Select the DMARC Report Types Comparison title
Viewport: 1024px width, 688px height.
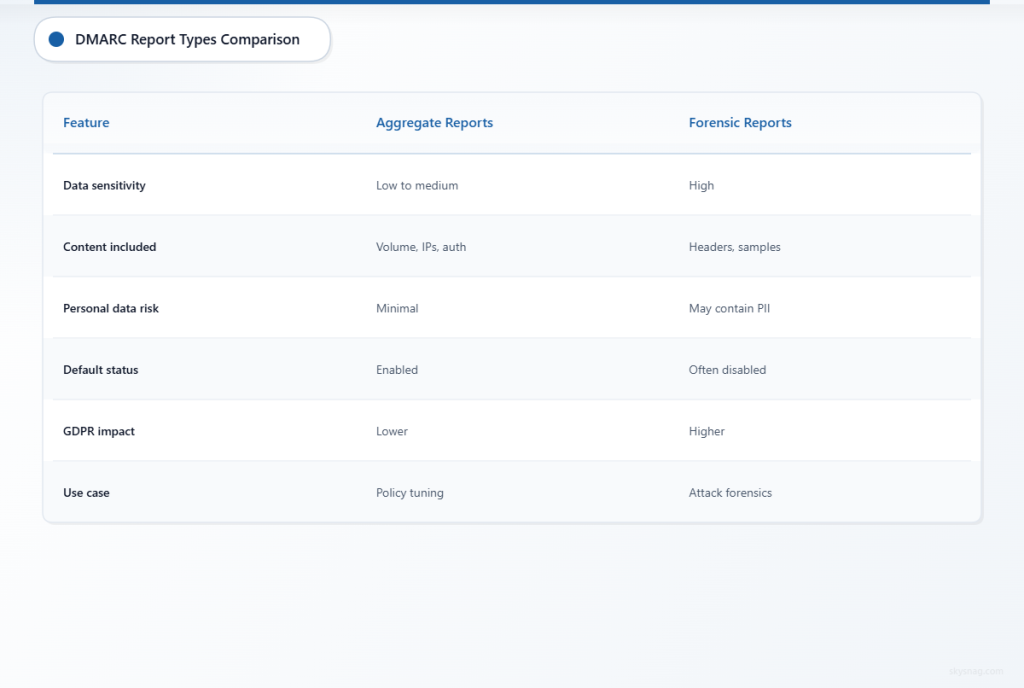pyautogui.click(x=187, y=39)
